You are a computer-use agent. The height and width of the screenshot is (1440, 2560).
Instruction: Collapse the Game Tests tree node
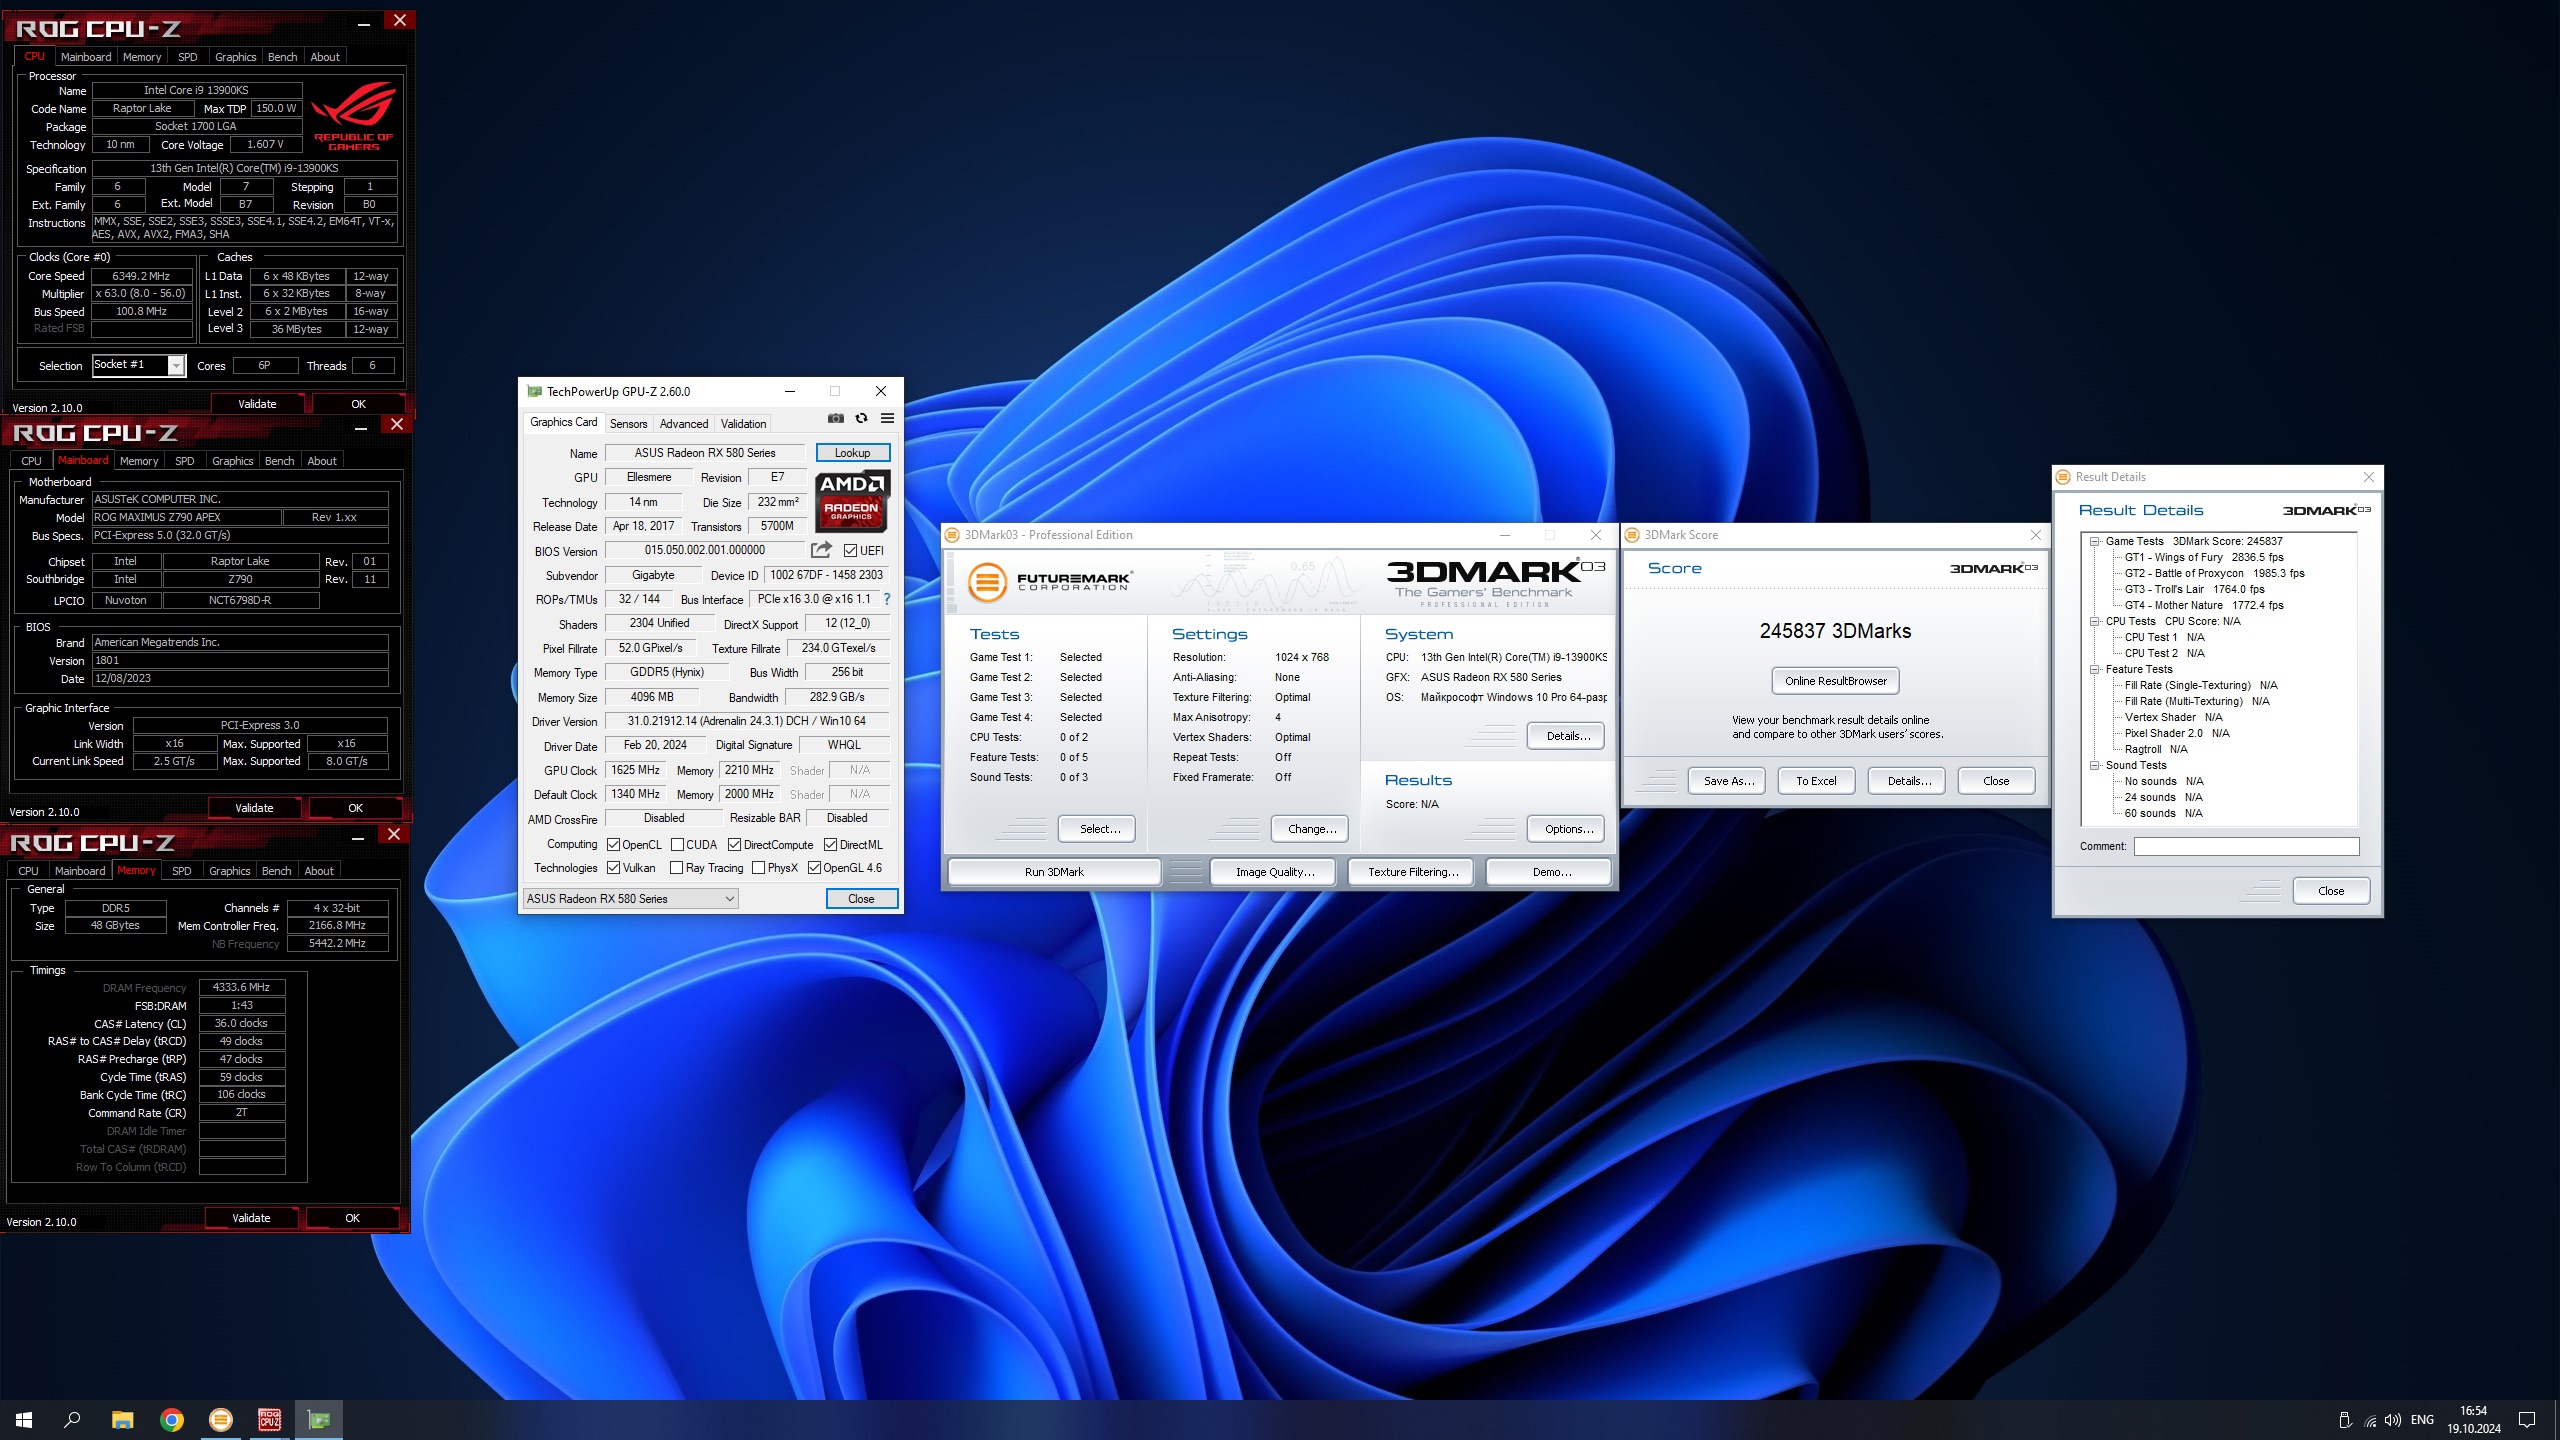[2094, 541]
